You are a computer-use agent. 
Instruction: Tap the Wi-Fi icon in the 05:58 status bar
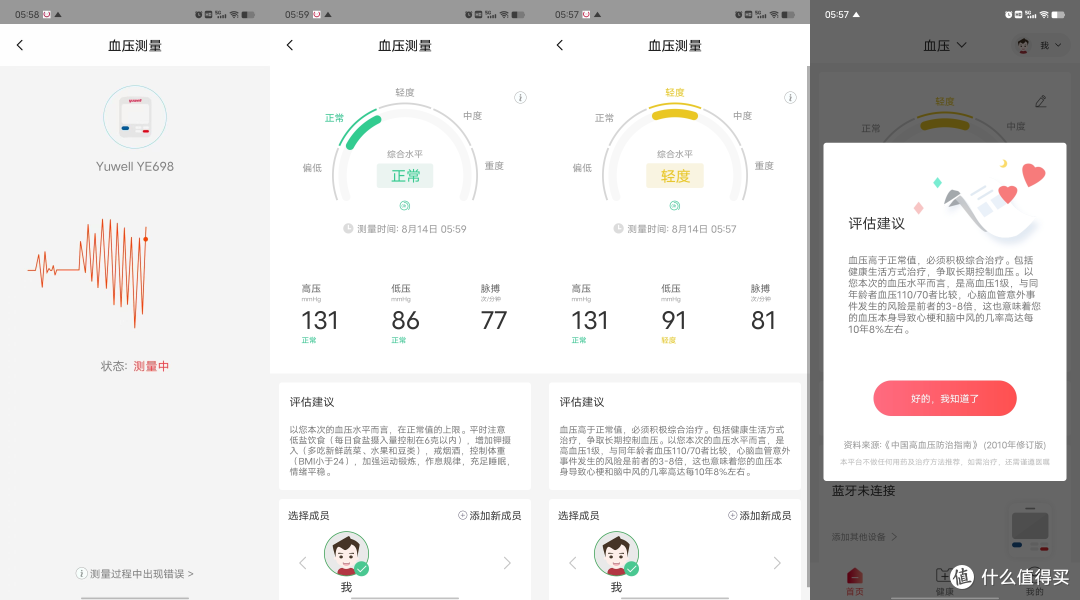[234, 14]
